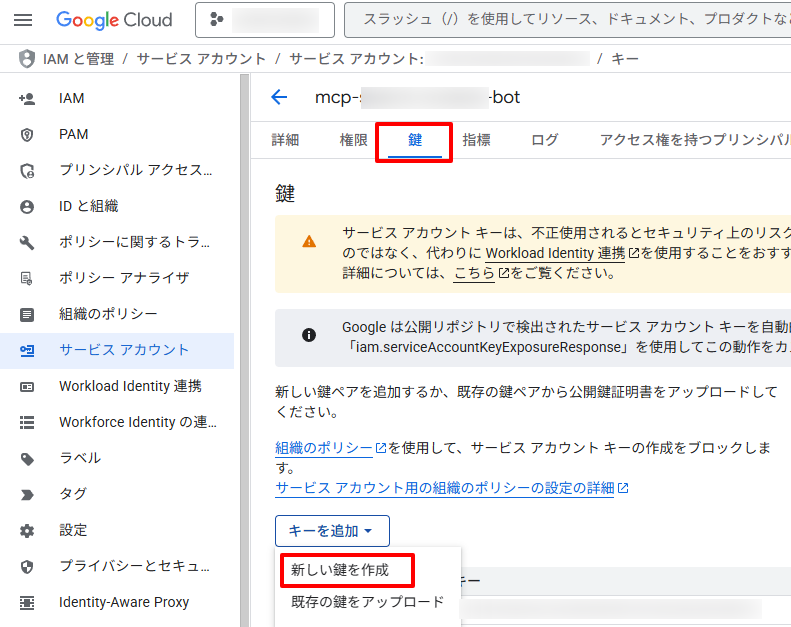This screenshot has height=627, width=791.
Task: Open the Workload Identity 連携 link
Action: point(555,253)
